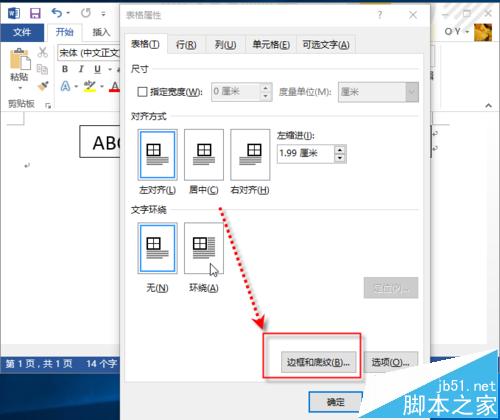The image size is (500, 420).
Task: Click the Cut scissors icon
Action: (x=42, y=52)
